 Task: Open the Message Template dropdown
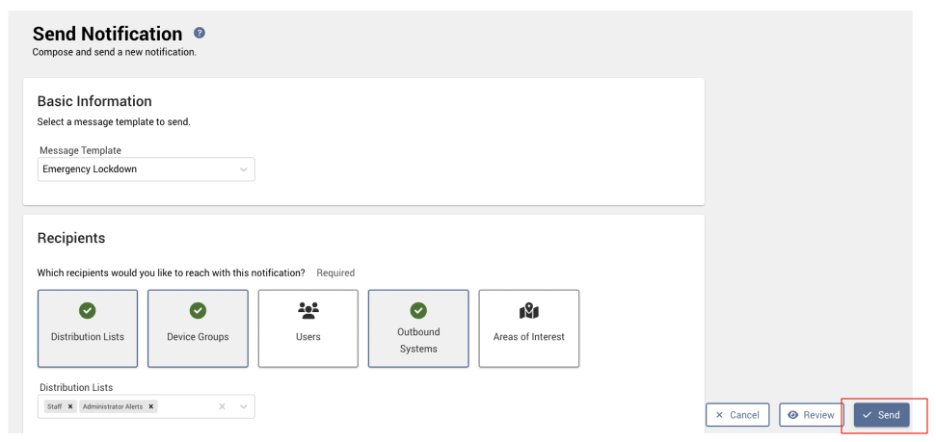point(243,169)
